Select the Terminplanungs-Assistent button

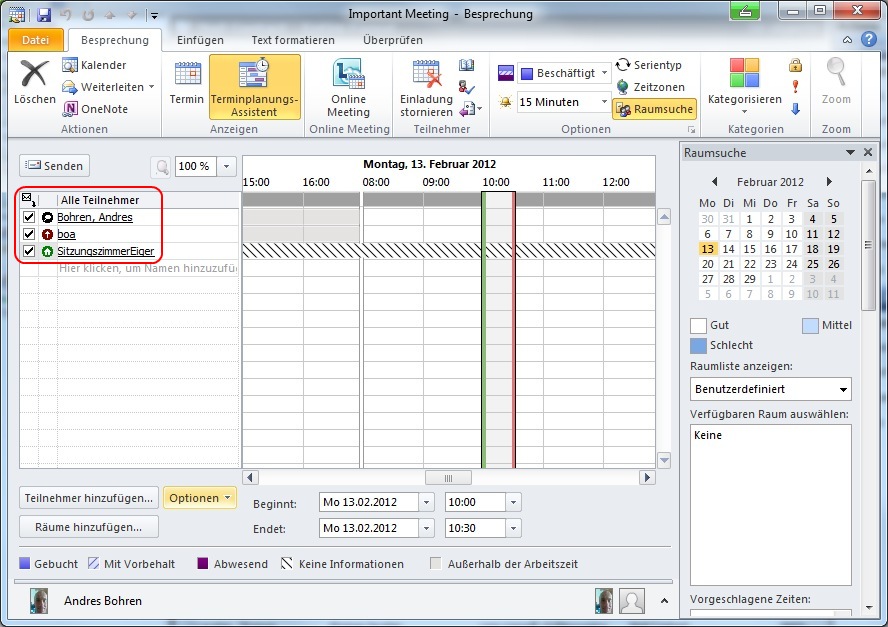pyautogui.click(x=254, y=87)
